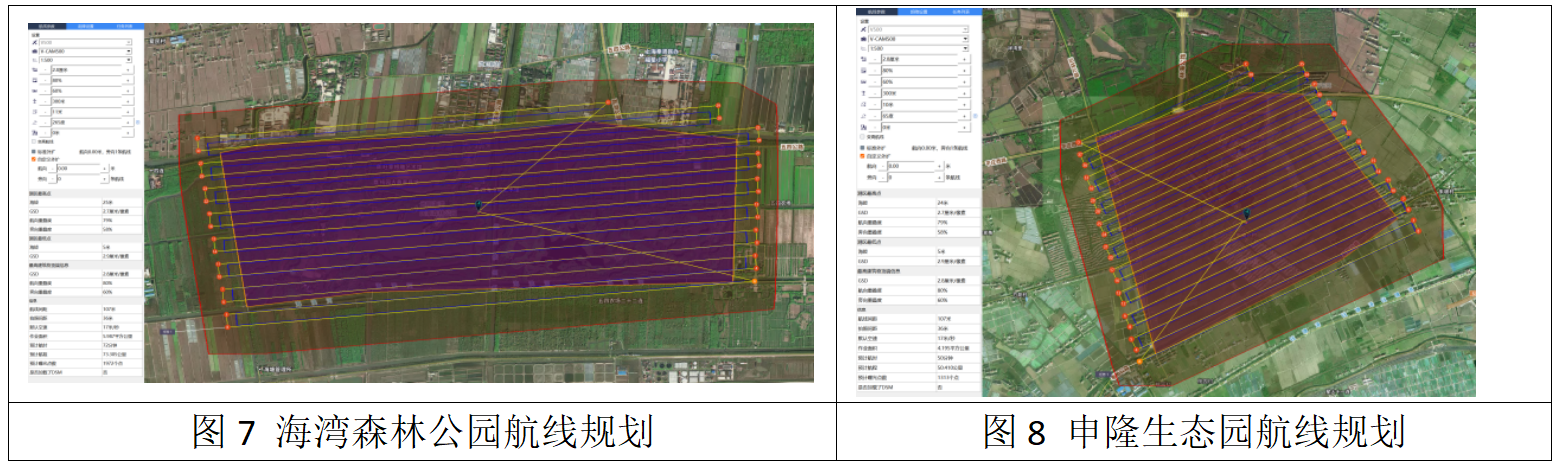
Task: Click the GSD icon beside 2.8厘米 in Figure 8 panel
Action: click(863, 59)
